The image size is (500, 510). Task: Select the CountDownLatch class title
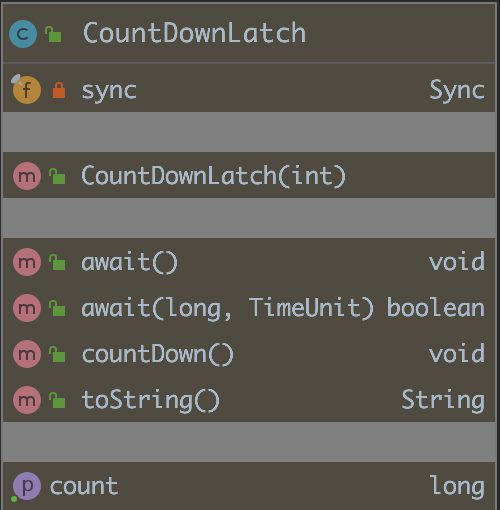tap(194, 33)
